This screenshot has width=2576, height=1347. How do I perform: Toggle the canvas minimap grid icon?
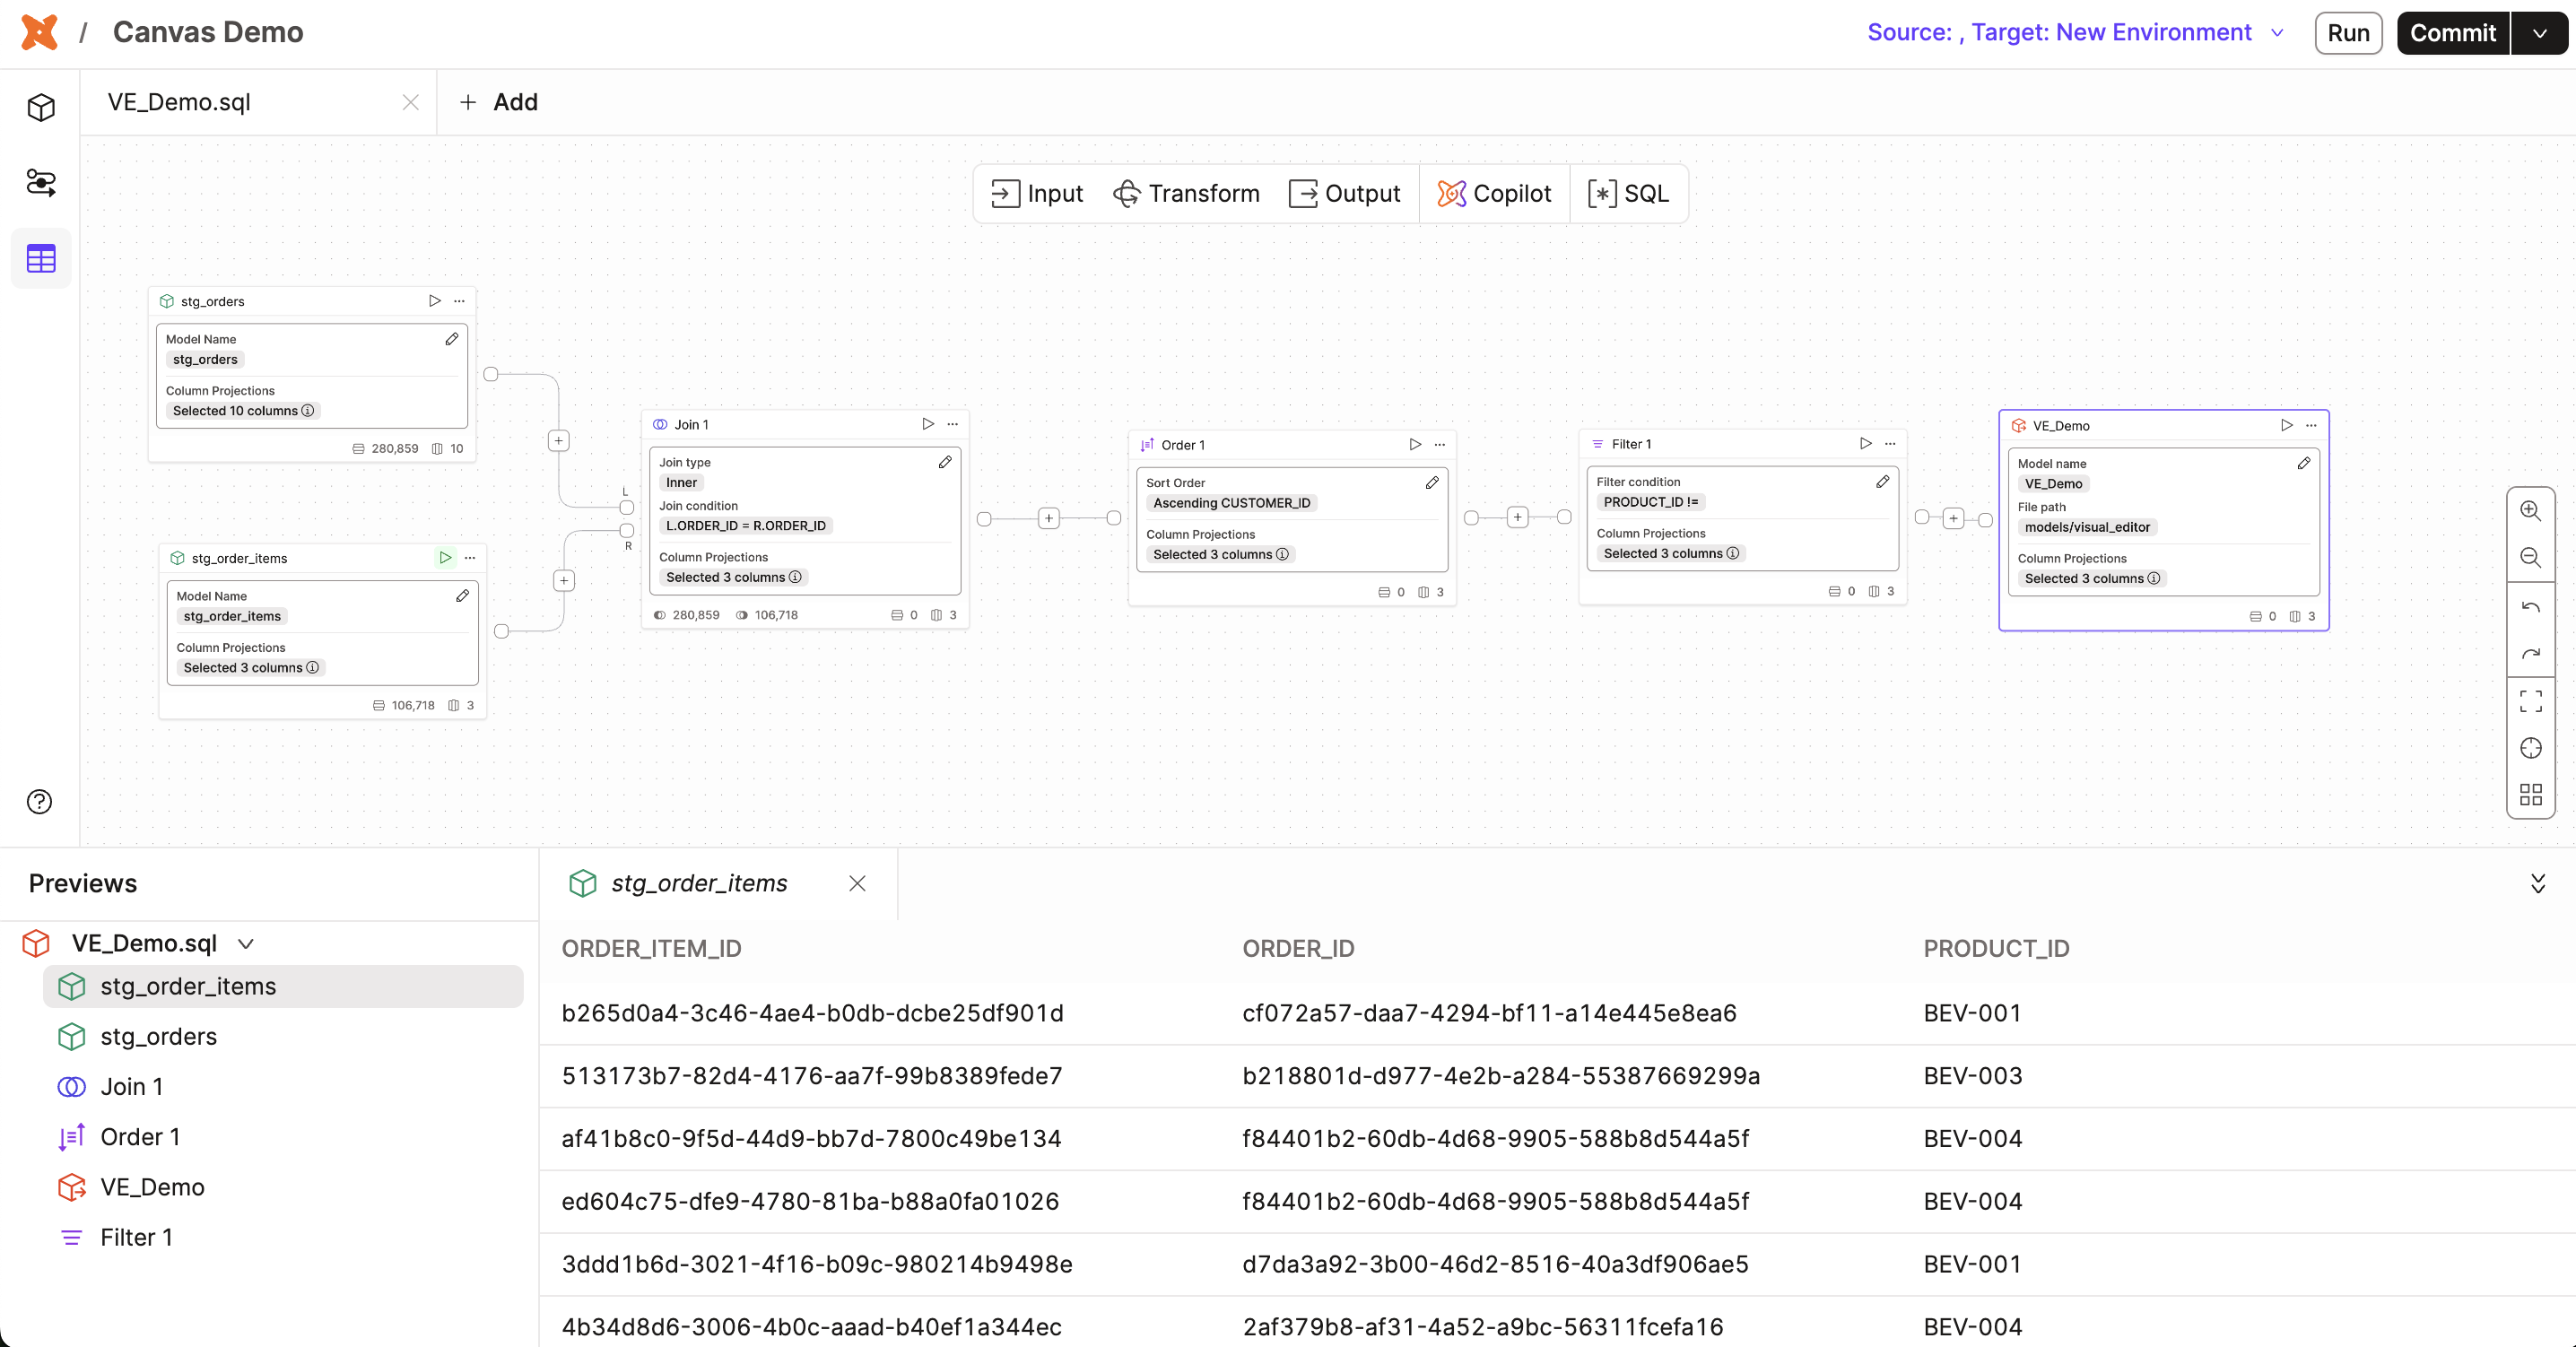coord(2531,794)
